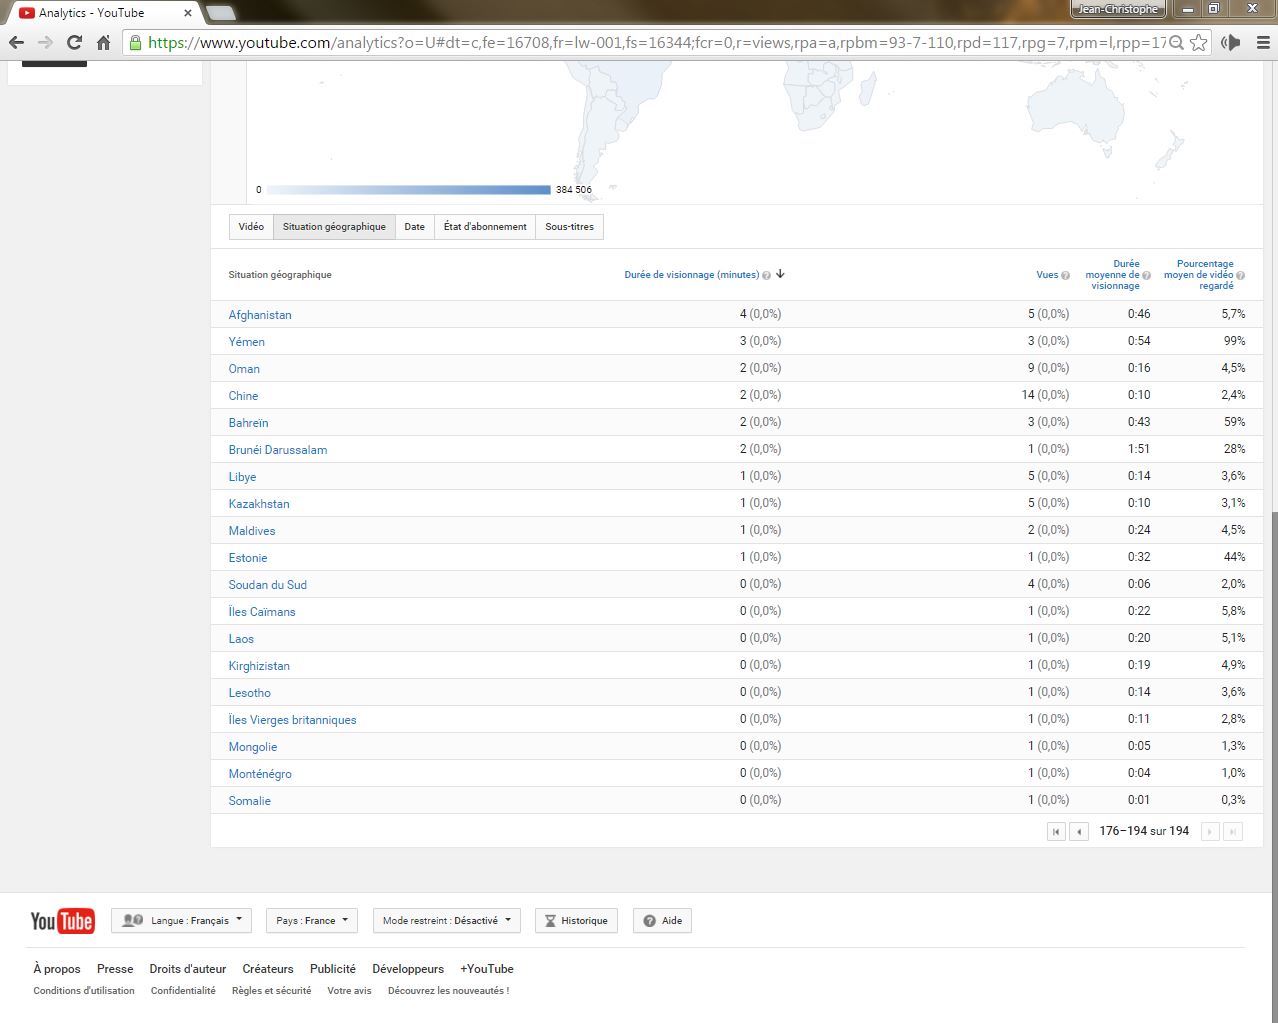The height and width of the screenshot is (1023, 1278).
Task: Open the État d'abonnement tab
Action: (x=485, y=227)
